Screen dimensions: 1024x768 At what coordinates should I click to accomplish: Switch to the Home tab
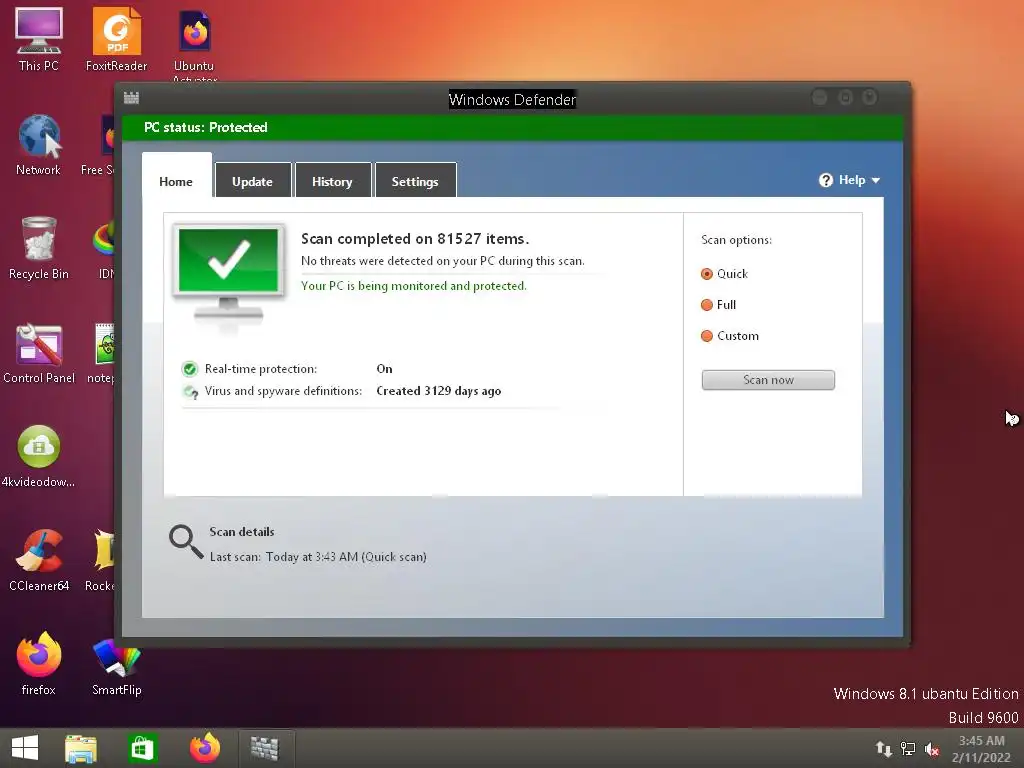coord(176,175)
